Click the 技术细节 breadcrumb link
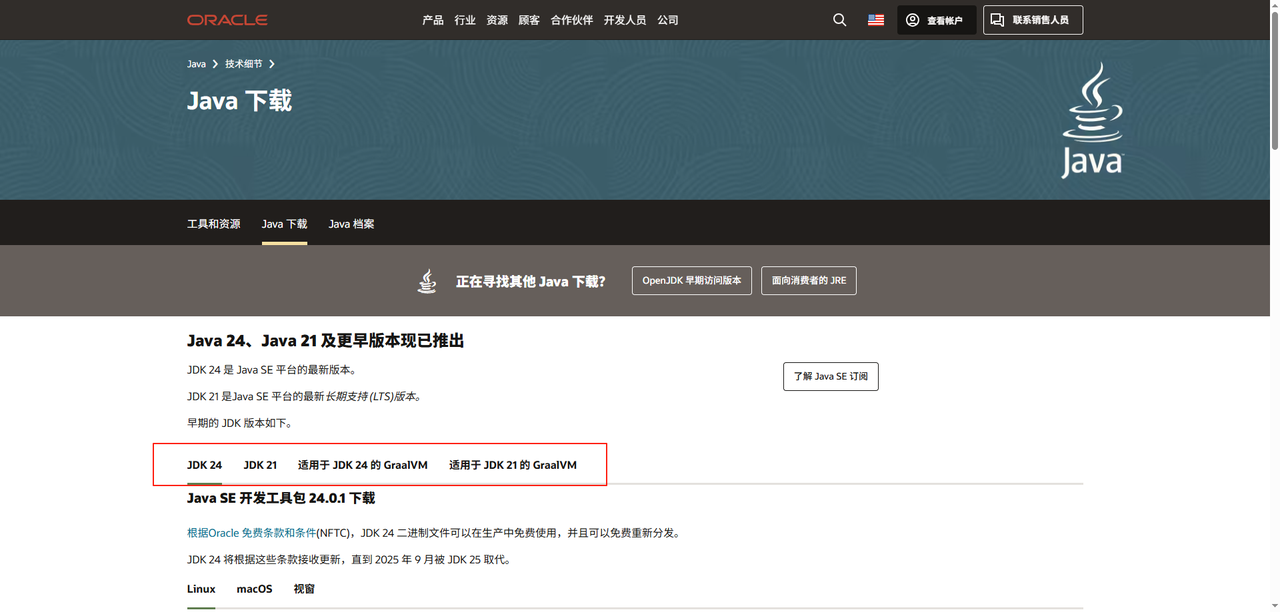 244,64
